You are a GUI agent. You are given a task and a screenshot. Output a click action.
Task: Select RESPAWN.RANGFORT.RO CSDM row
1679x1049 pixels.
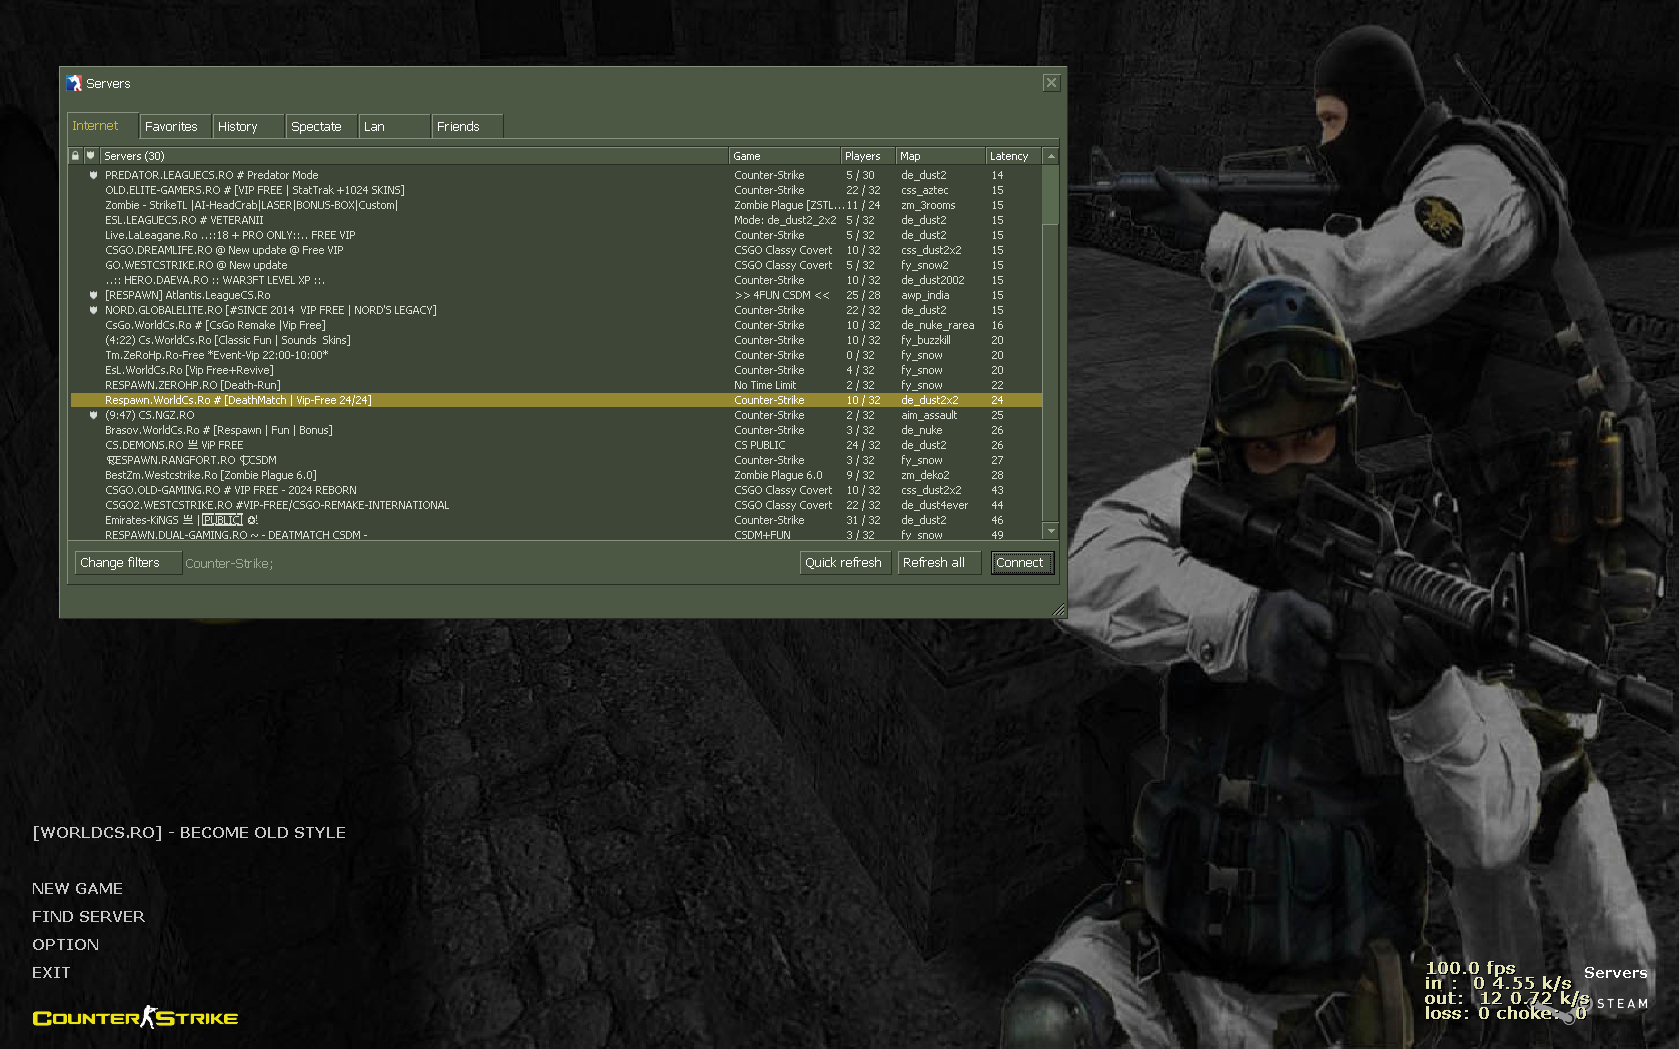coord(556,460)
